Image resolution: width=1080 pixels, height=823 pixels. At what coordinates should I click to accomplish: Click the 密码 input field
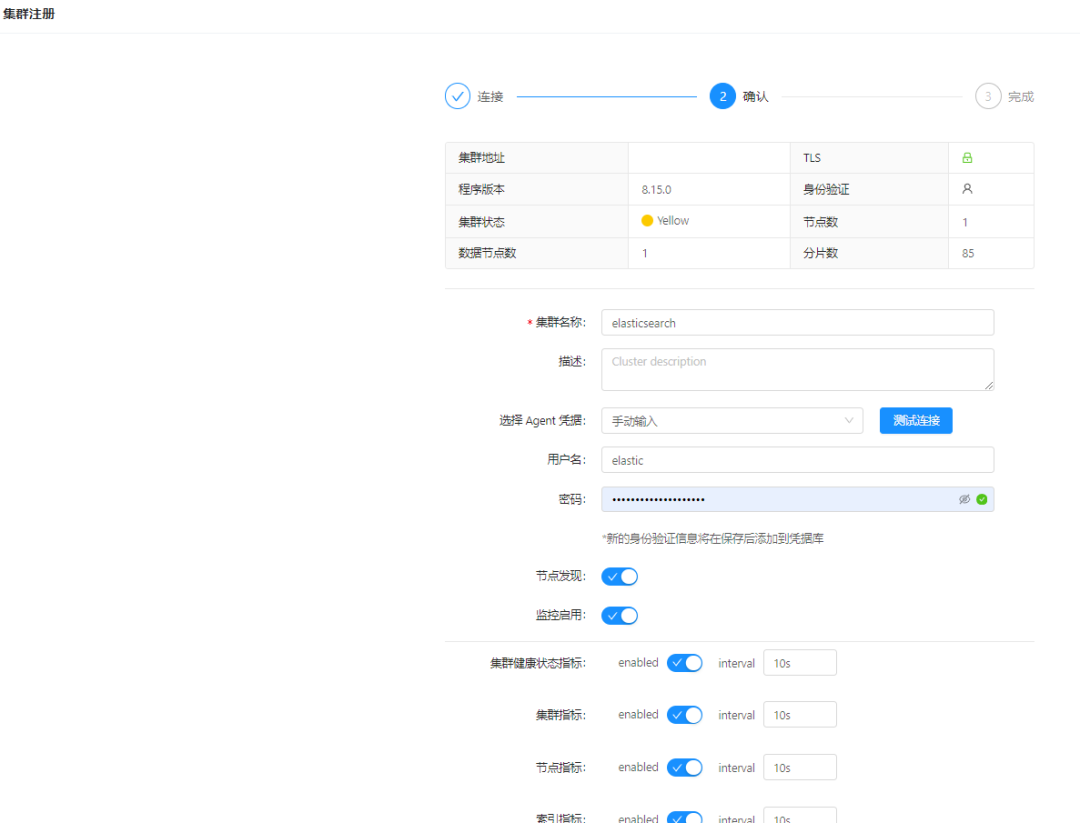tap(798, 499)
